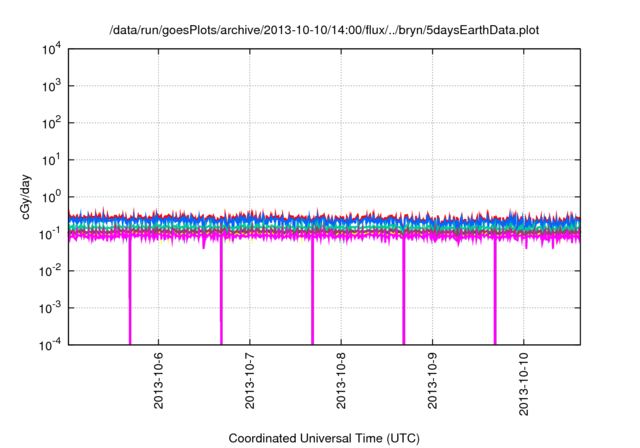Click the 10^-4 y-axis tick label
Image resolution: width=640 pixels, height=448 pixels.
coord(51,346)
